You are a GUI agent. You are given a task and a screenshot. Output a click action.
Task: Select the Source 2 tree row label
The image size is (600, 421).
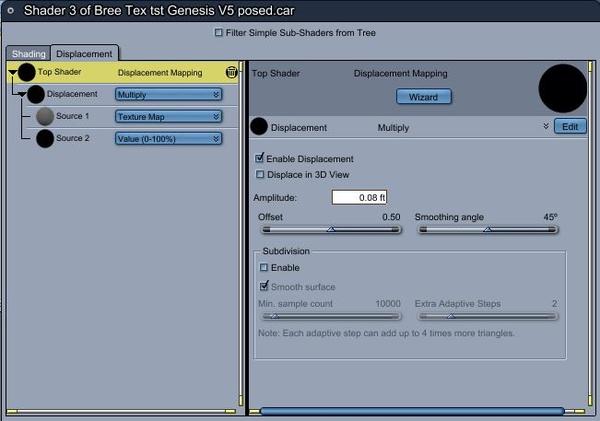point(72,138)
